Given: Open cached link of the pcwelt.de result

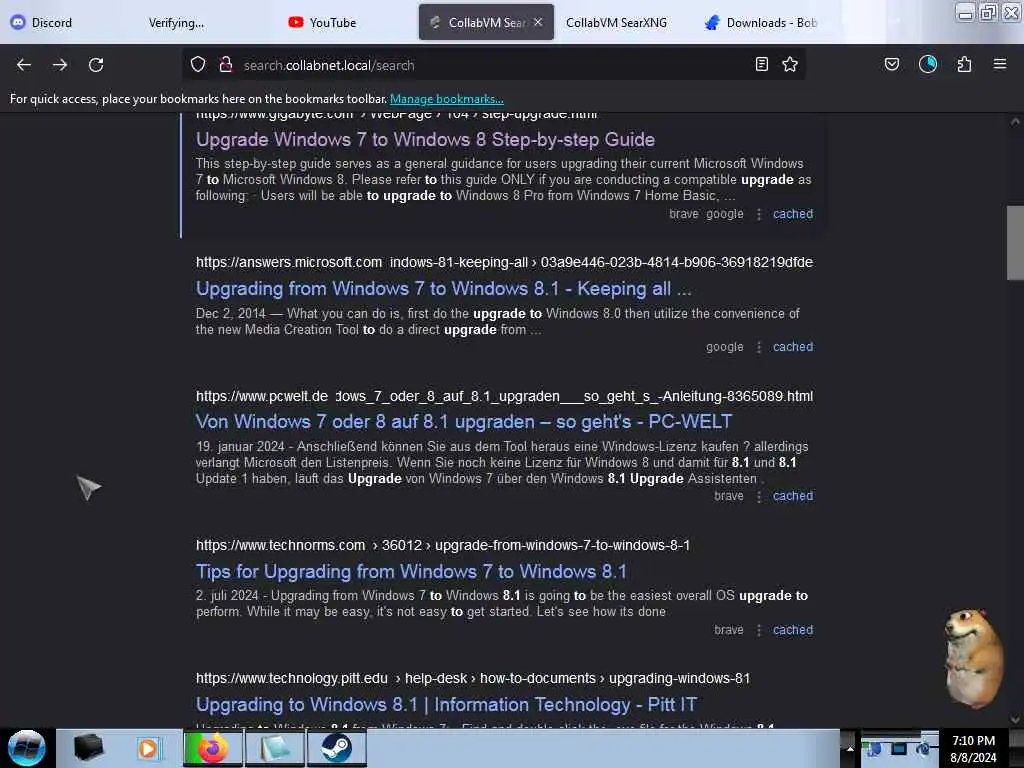Looking at the screenshot, I should (793, 496).
